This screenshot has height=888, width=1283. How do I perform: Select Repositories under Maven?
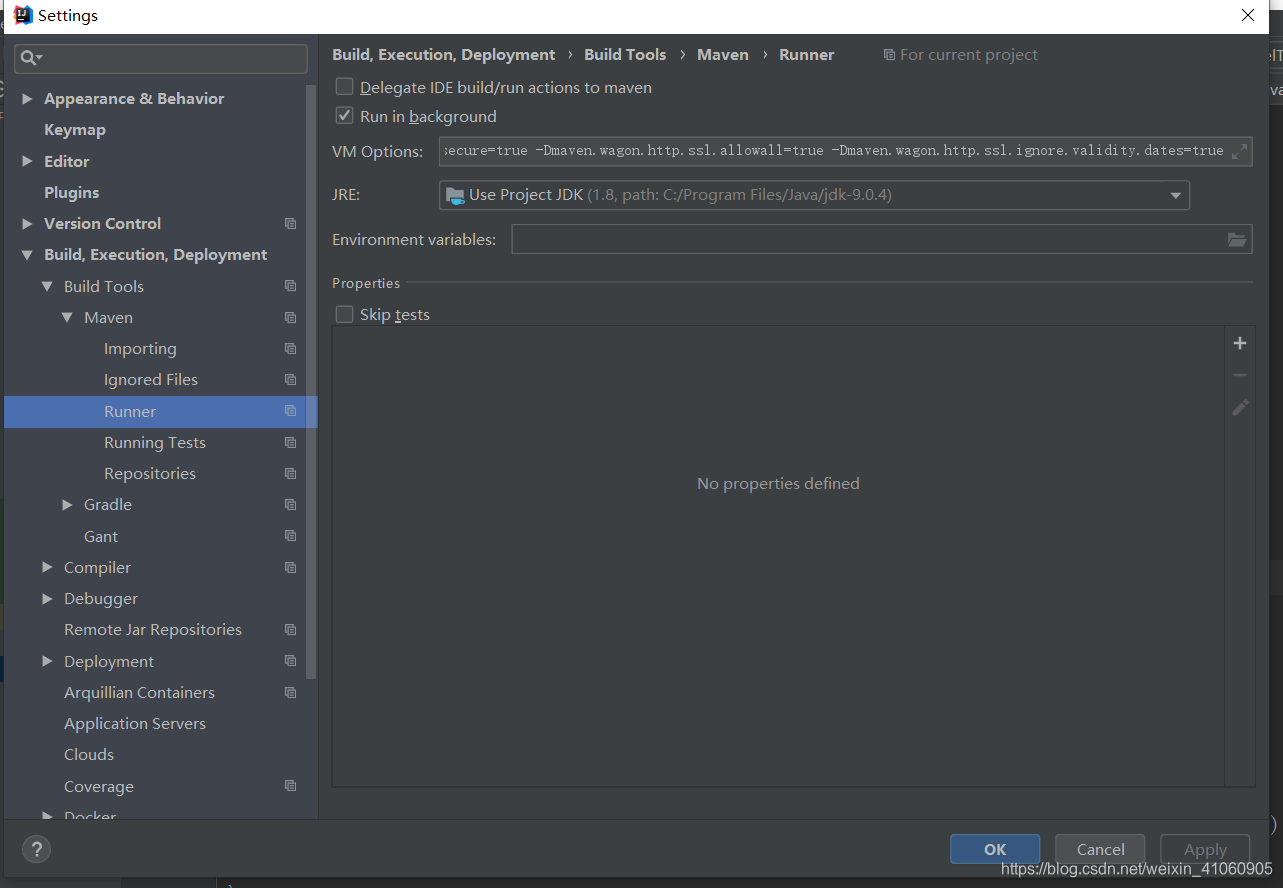pos(150,474)
